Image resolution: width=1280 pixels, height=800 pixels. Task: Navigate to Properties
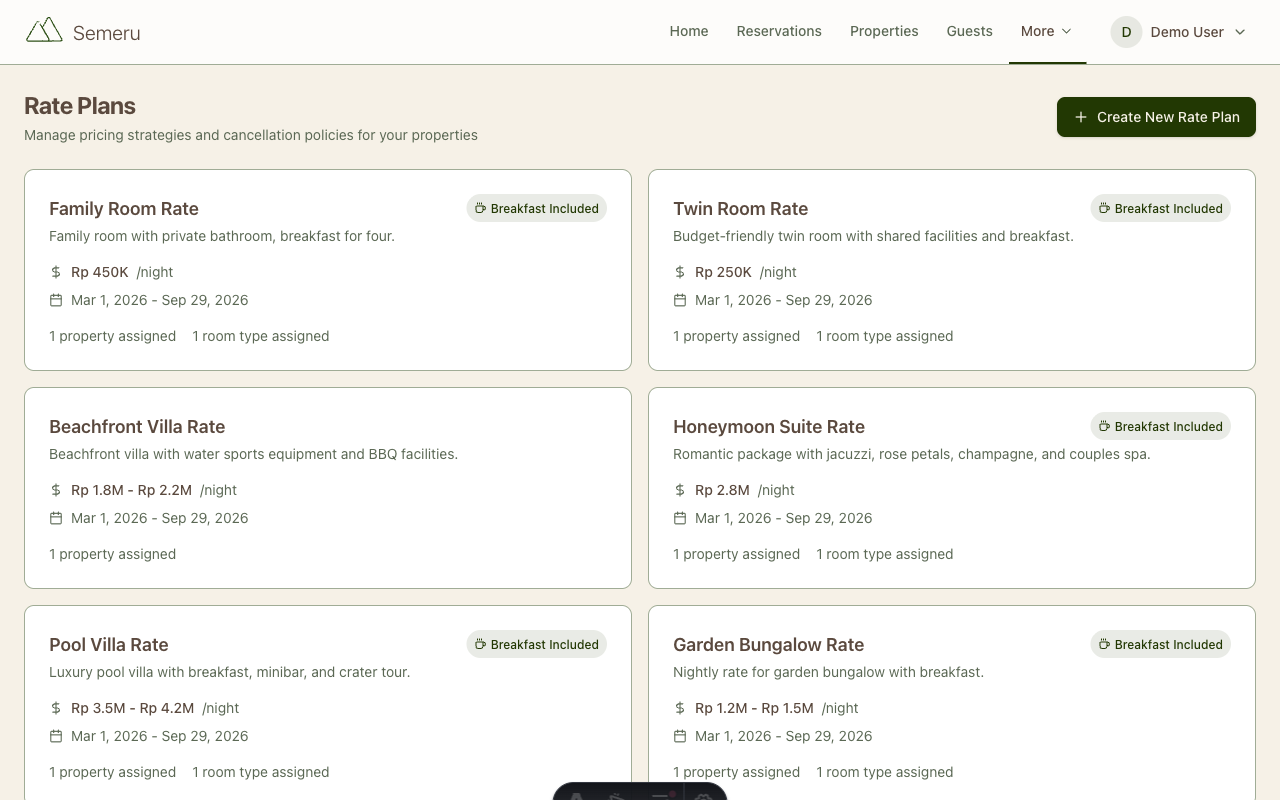pyautogui.click(x=884, y=31)
